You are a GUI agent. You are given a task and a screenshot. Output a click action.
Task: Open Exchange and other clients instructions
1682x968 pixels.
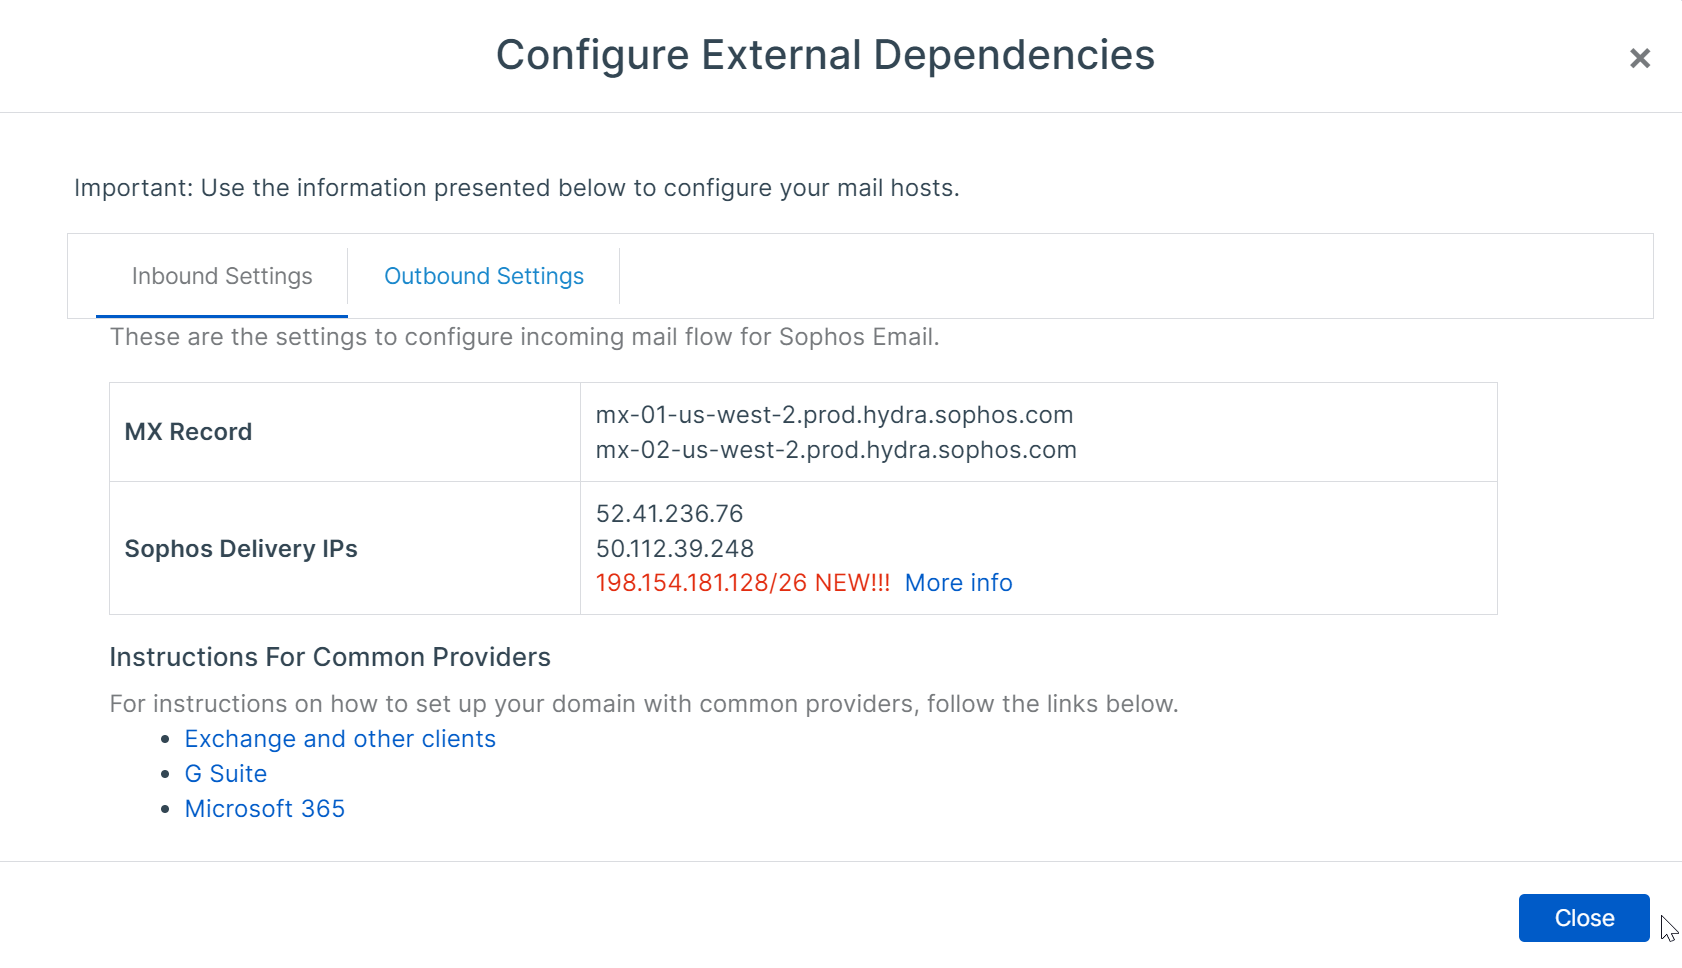[x=340, y=739]
